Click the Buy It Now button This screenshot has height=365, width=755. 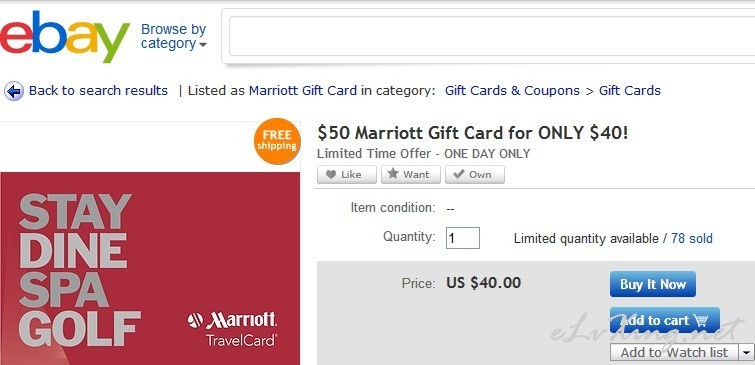pos(652,284)
